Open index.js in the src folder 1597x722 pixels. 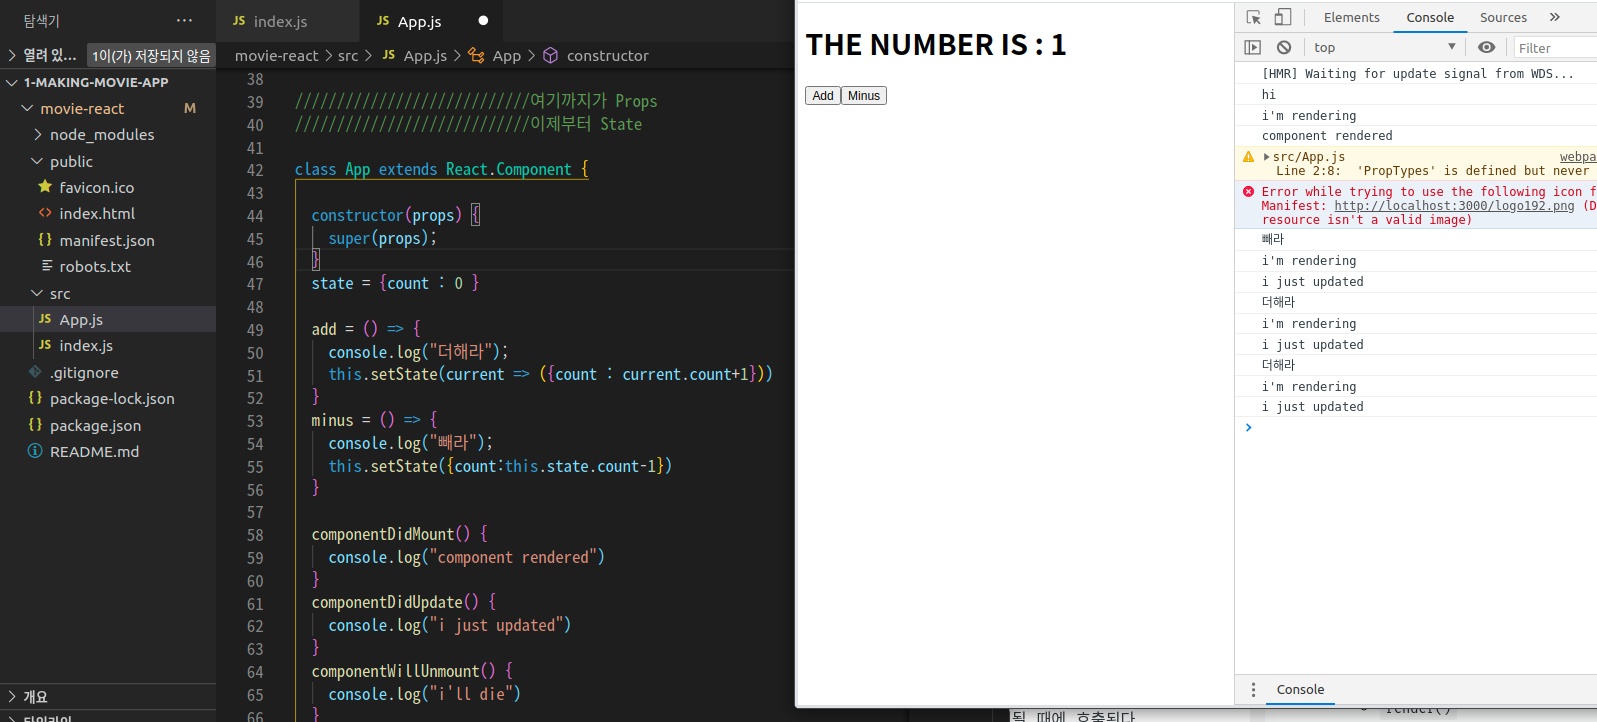point(86,345)
